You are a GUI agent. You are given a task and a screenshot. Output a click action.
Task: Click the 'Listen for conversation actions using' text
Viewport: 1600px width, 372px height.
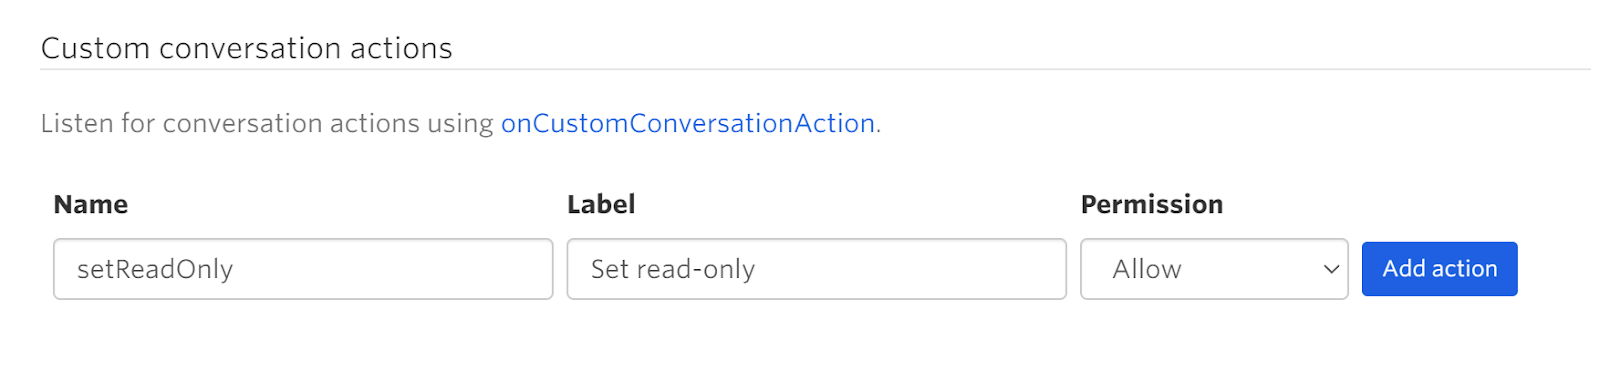click(x=267, y=124)
